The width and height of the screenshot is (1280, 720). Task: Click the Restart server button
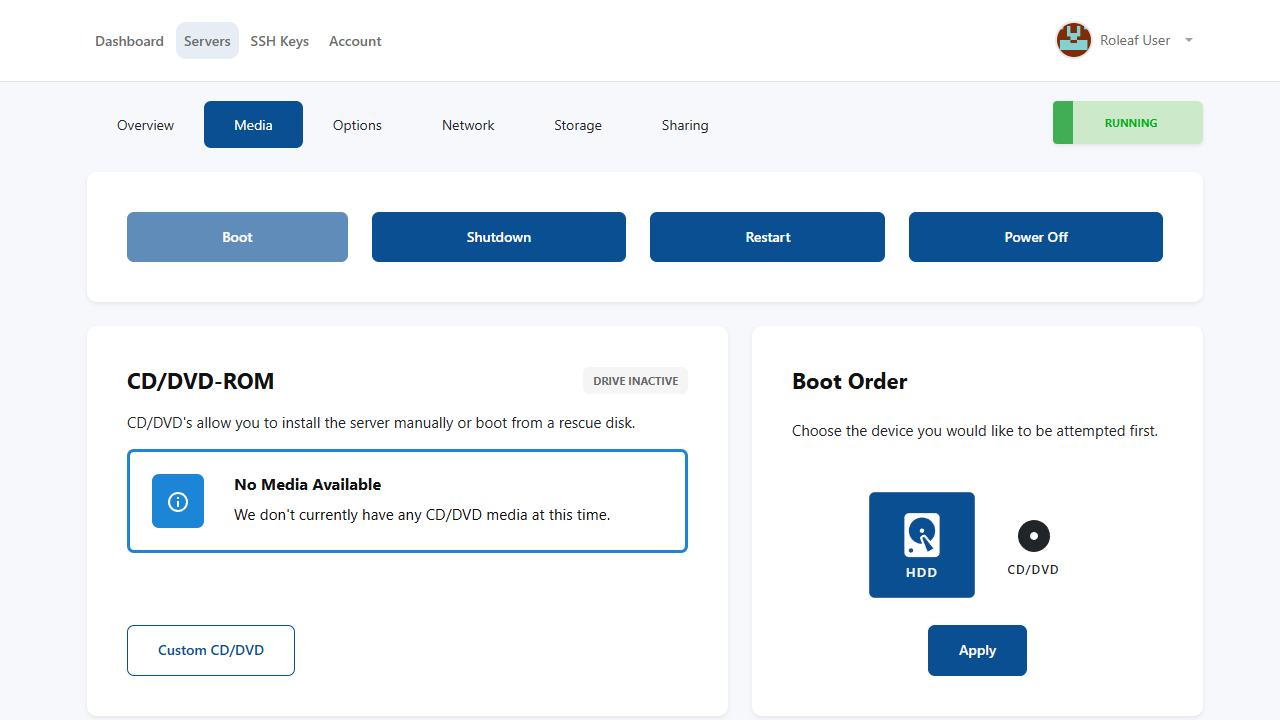click(x=767, y=237)
